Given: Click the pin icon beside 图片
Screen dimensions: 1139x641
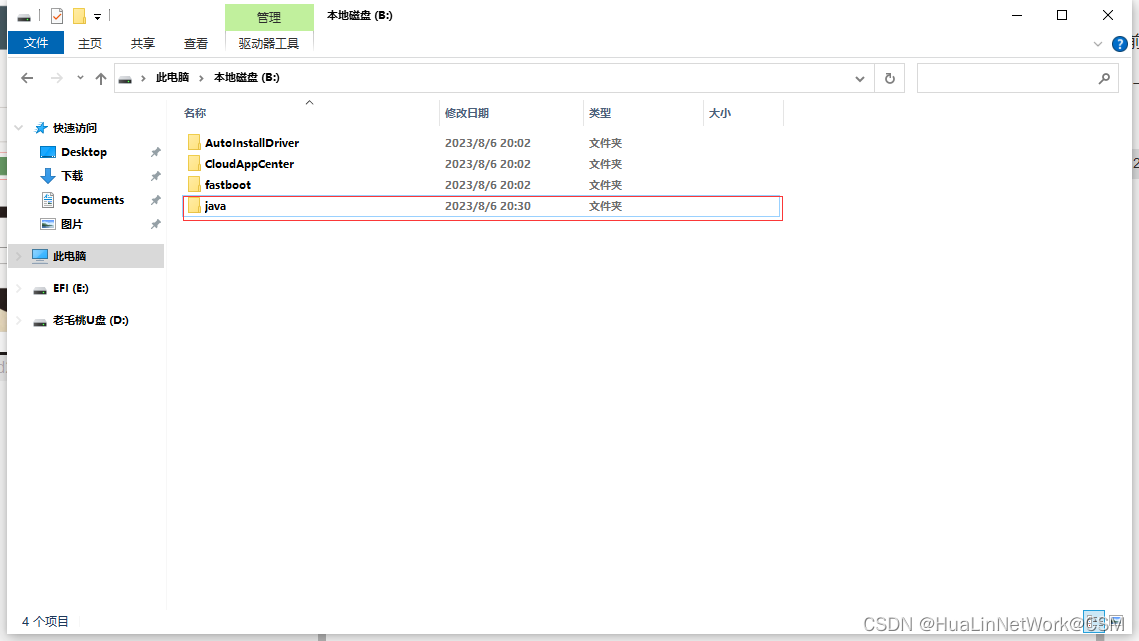Looking at the screenshot, I should [x=155, y=224].
